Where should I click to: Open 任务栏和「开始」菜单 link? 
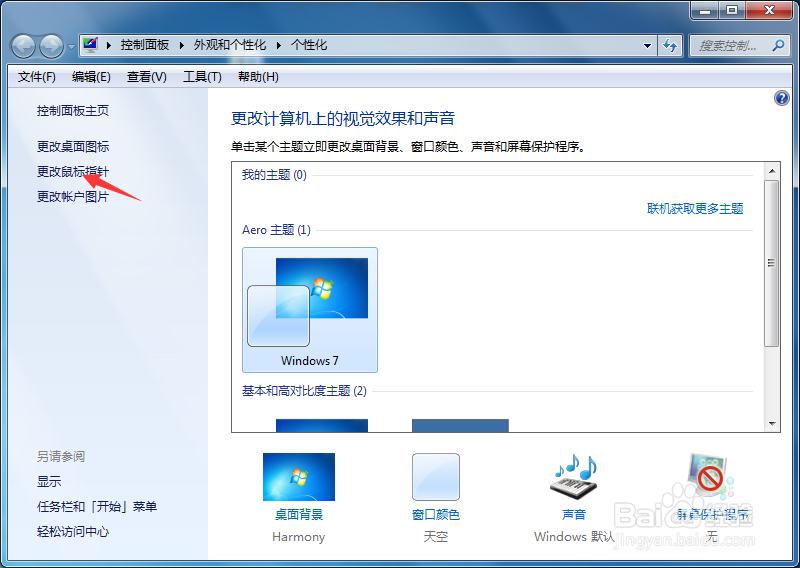(x=97, y=506)
